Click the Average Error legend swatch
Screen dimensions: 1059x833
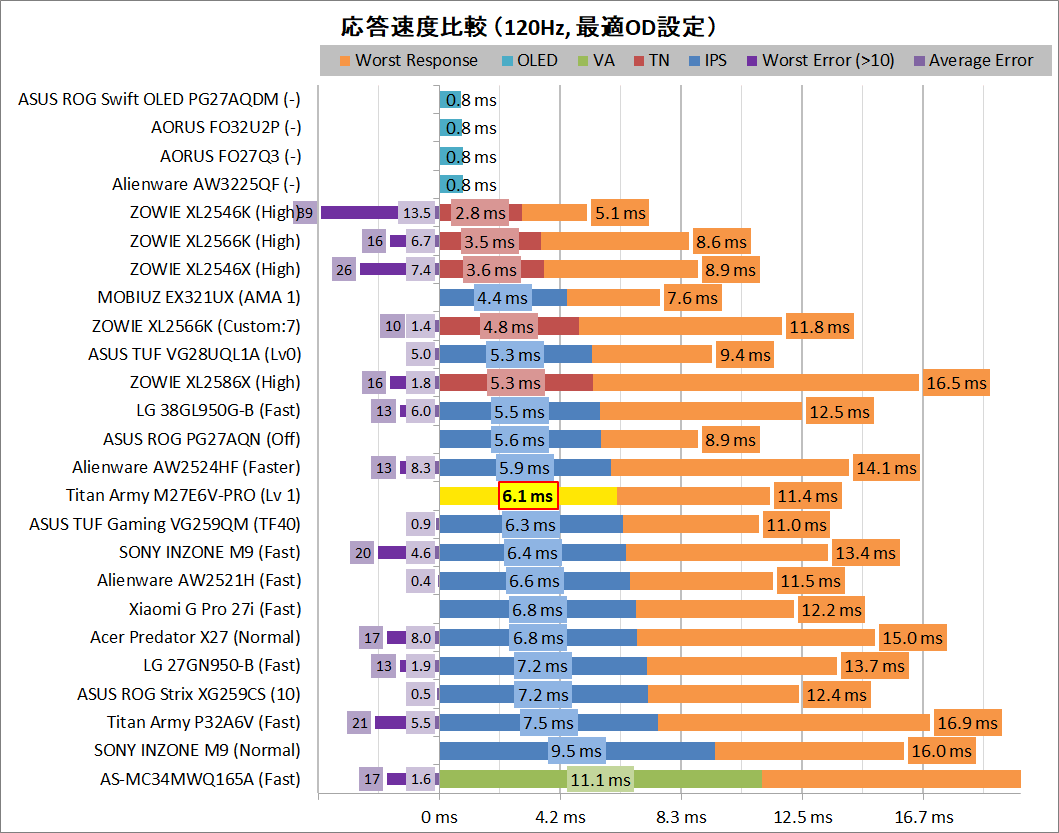(x=919, y=61)
